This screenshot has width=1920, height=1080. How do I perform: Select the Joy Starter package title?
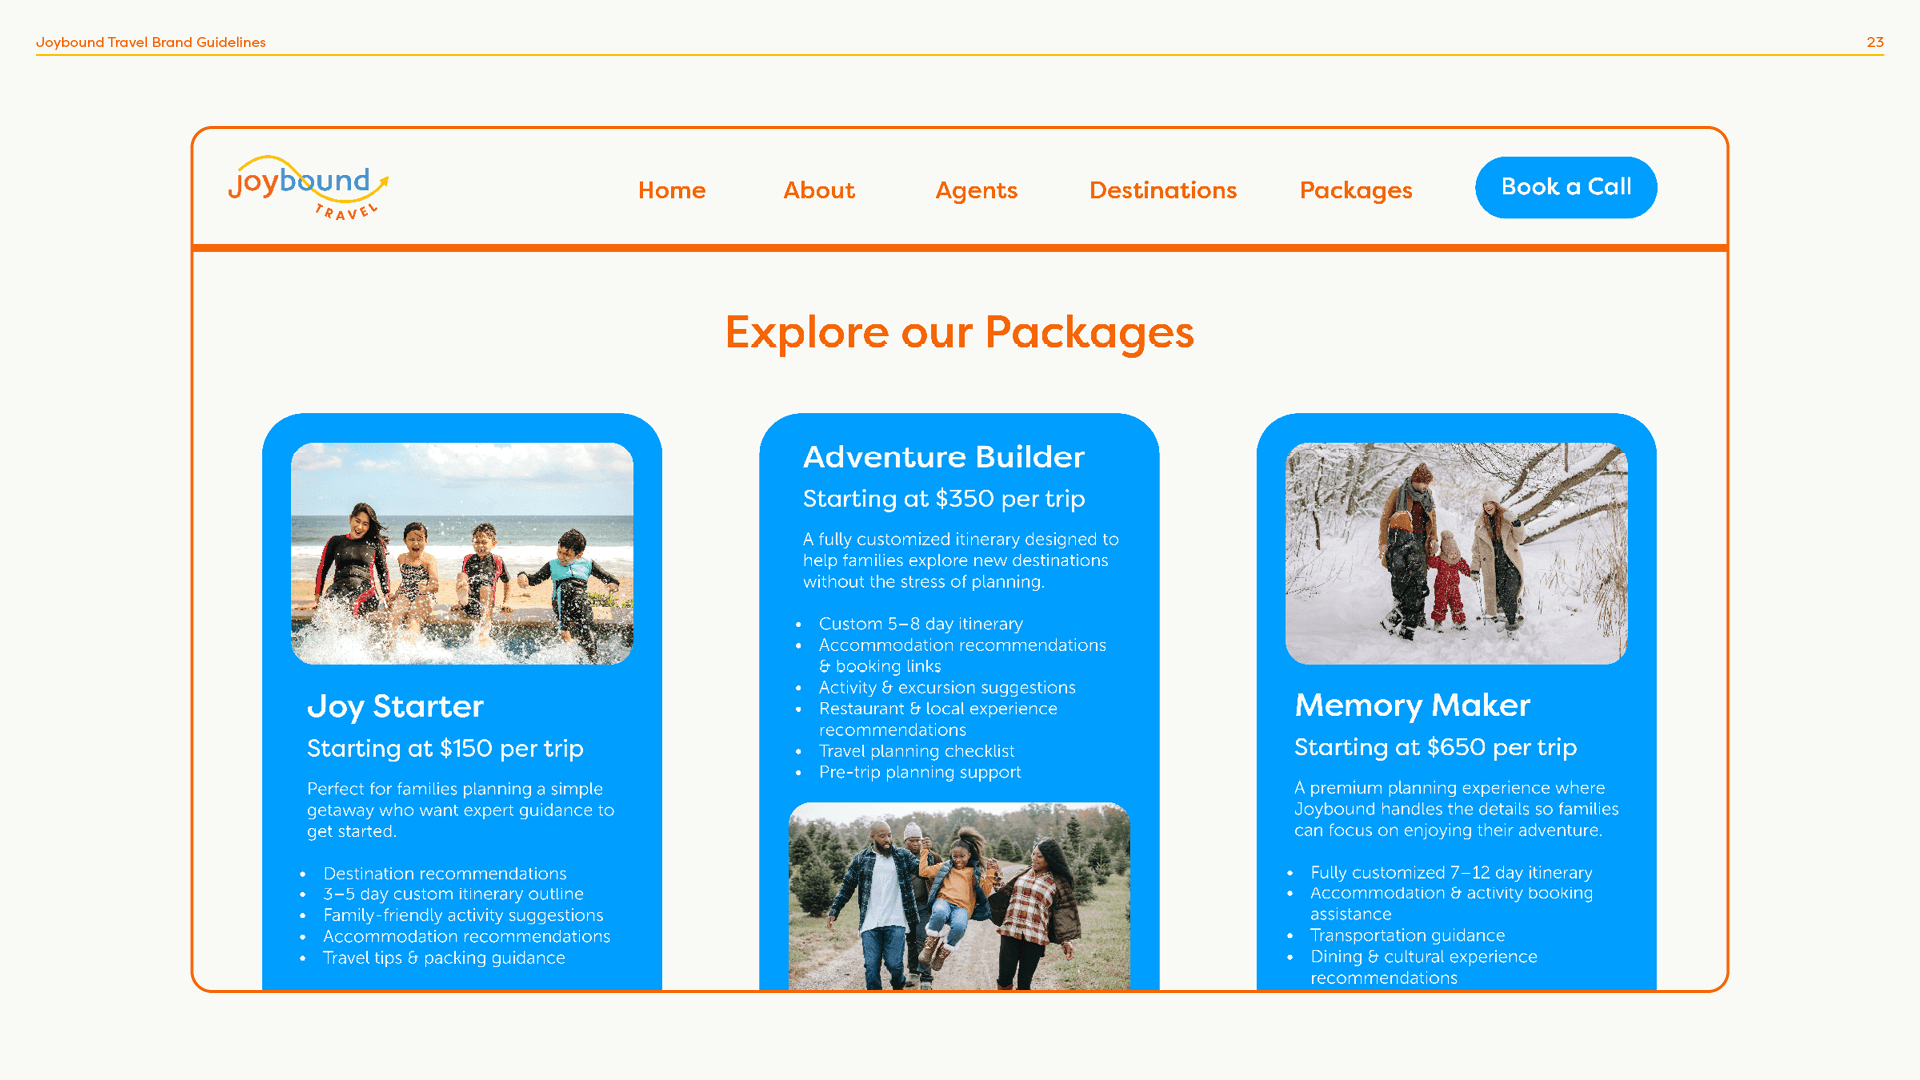(395, 706)
